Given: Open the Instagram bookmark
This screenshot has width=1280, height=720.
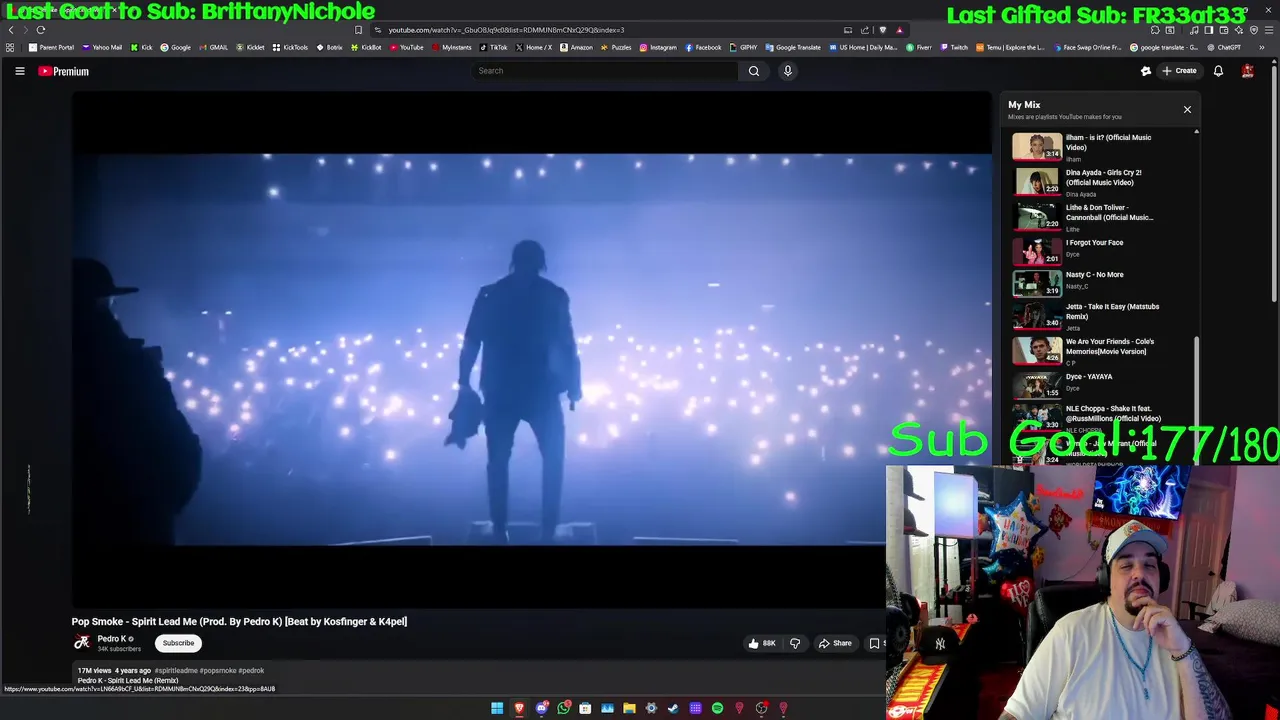Looking at the screenshot, I should point(657,47).
